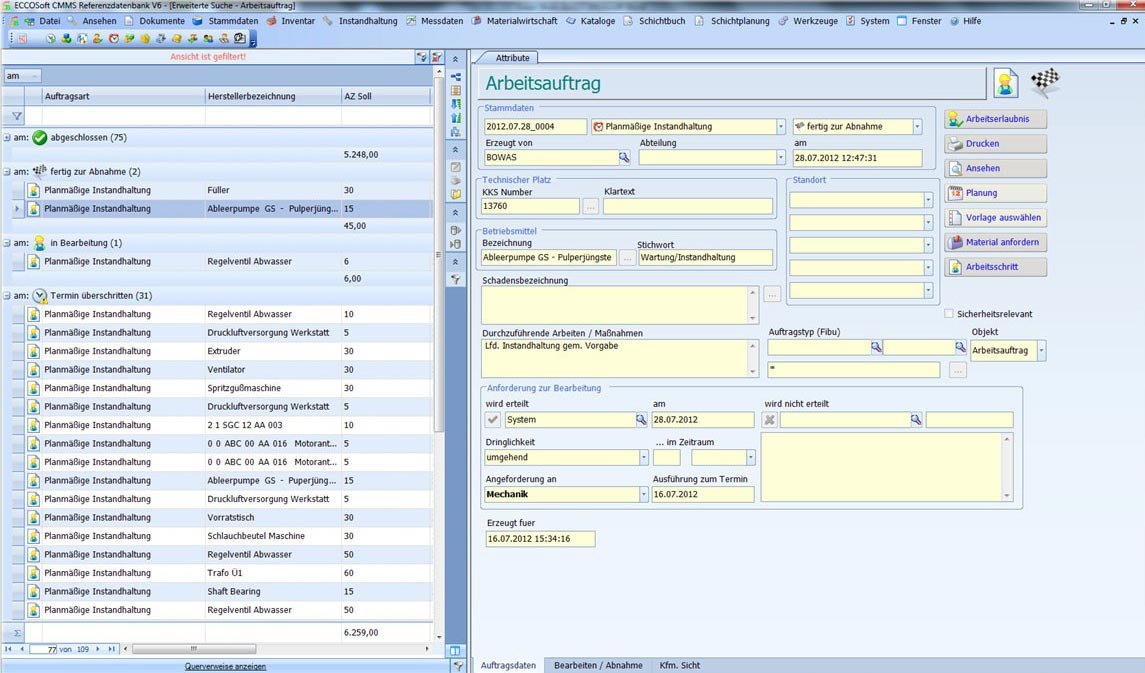Open the Planmäßige Instandhaltung dropdown in Stammdaten
This screenshot has height=673, width=1145.
pyautogui.click(x=781, y=126)
